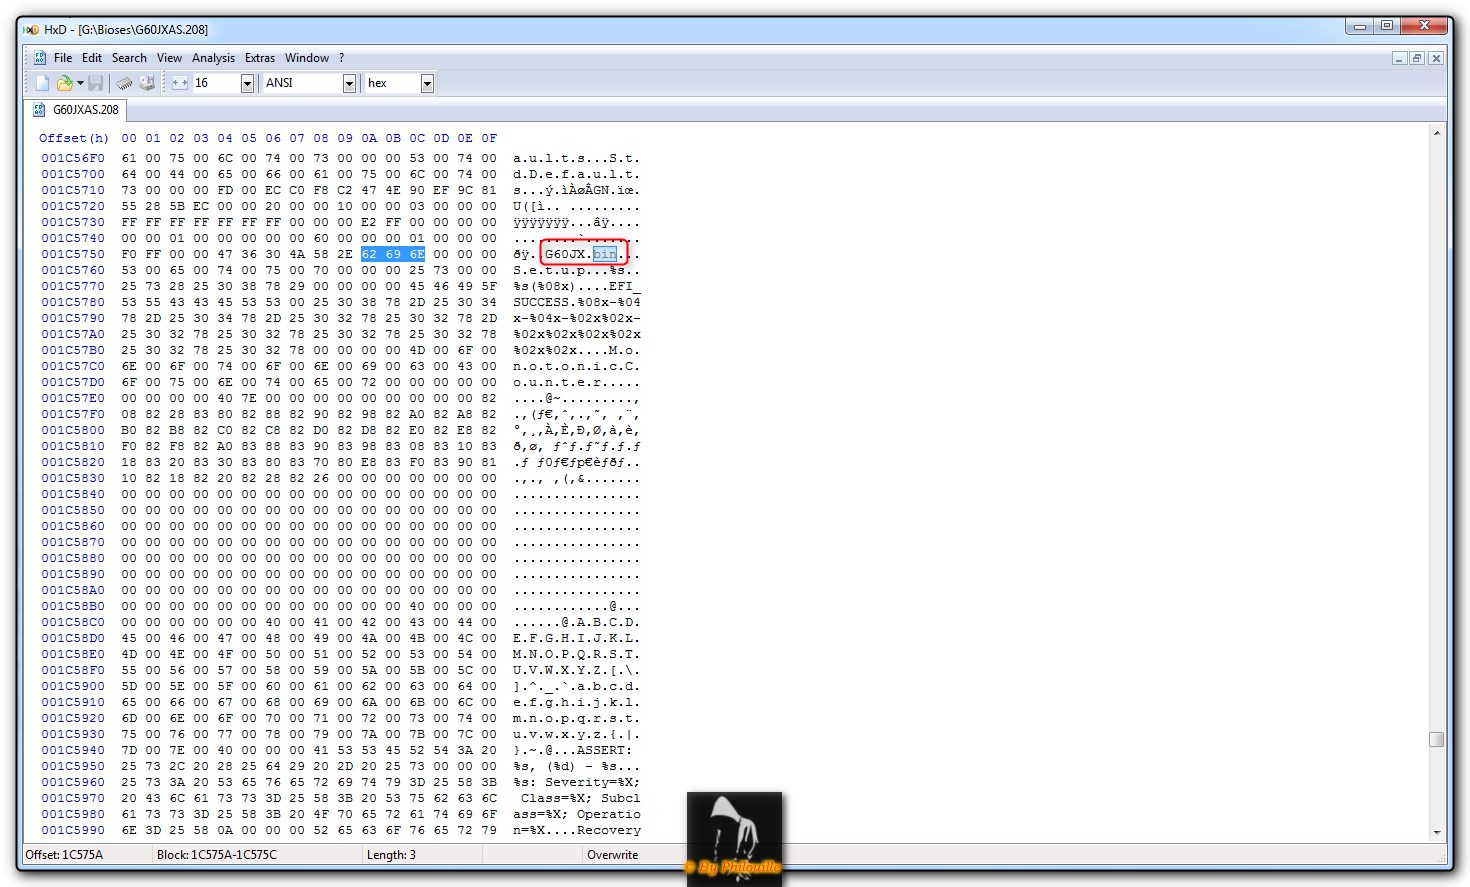This screenshot has height=887, width=1470.
Task: Click the bytes-per-row width arrows icon
Action: (x=180, y=83)
